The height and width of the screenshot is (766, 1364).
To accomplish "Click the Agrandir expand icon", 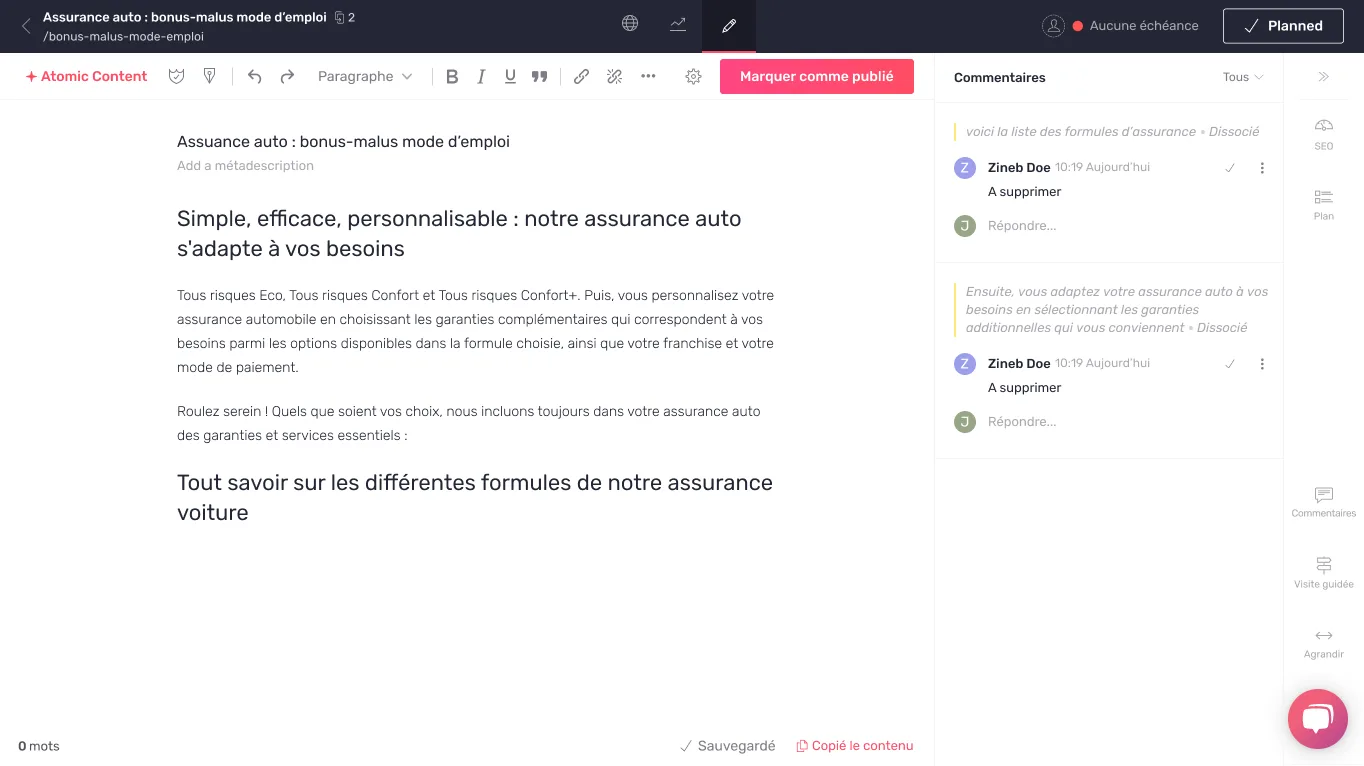I will click(x=1324, y=643).
